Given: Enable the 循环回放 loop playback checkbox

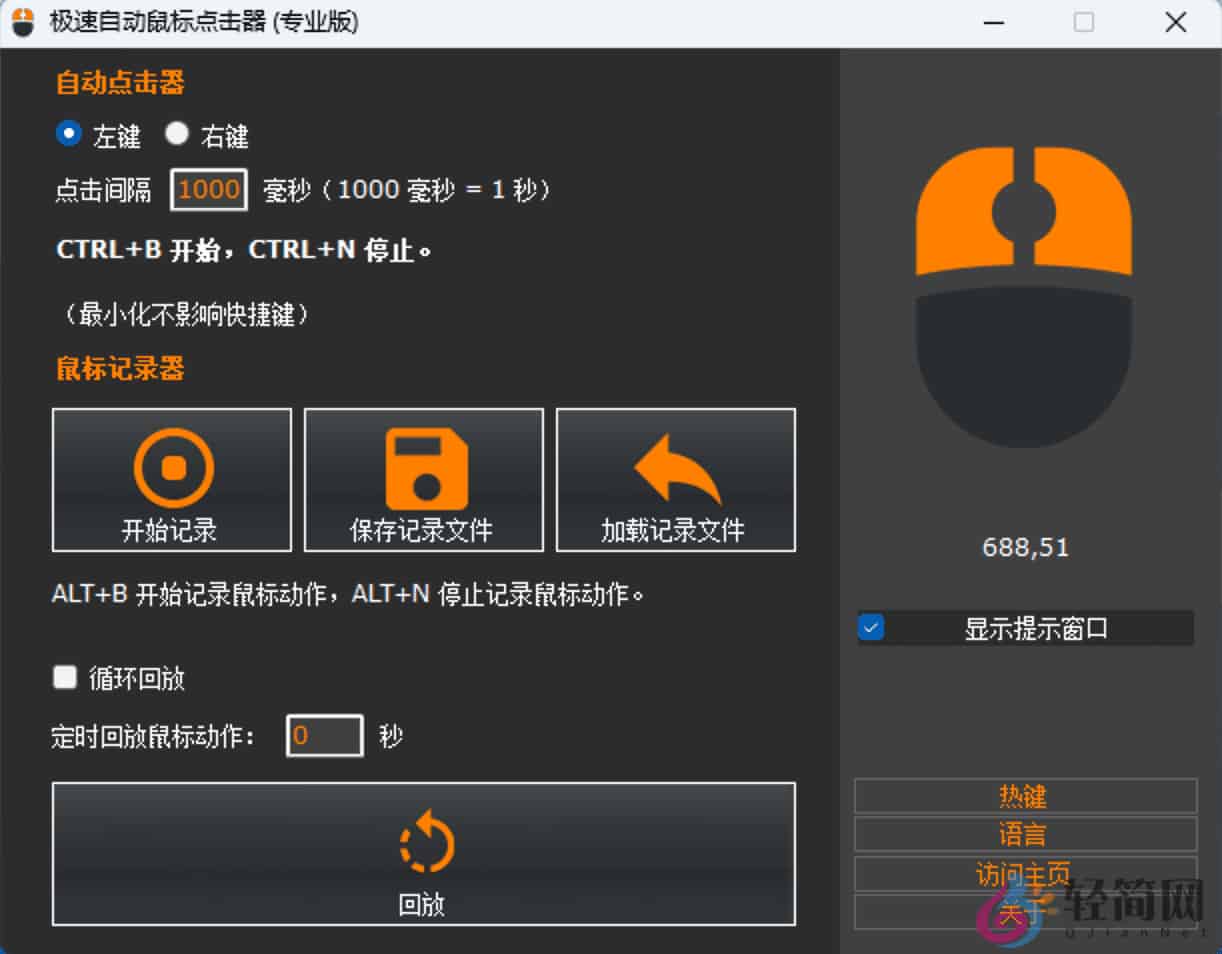Looking at the screenshot, I should point(64,677).
